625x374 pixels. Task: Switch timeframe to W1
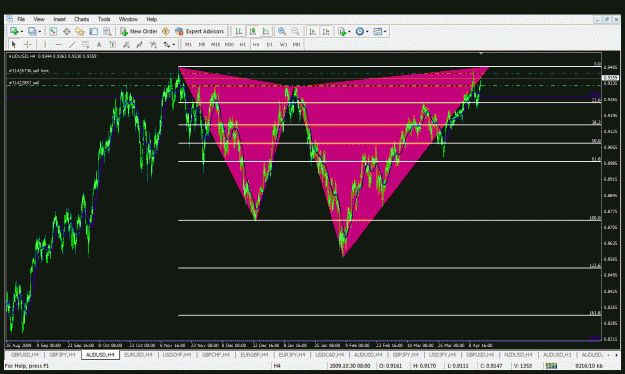283,44
